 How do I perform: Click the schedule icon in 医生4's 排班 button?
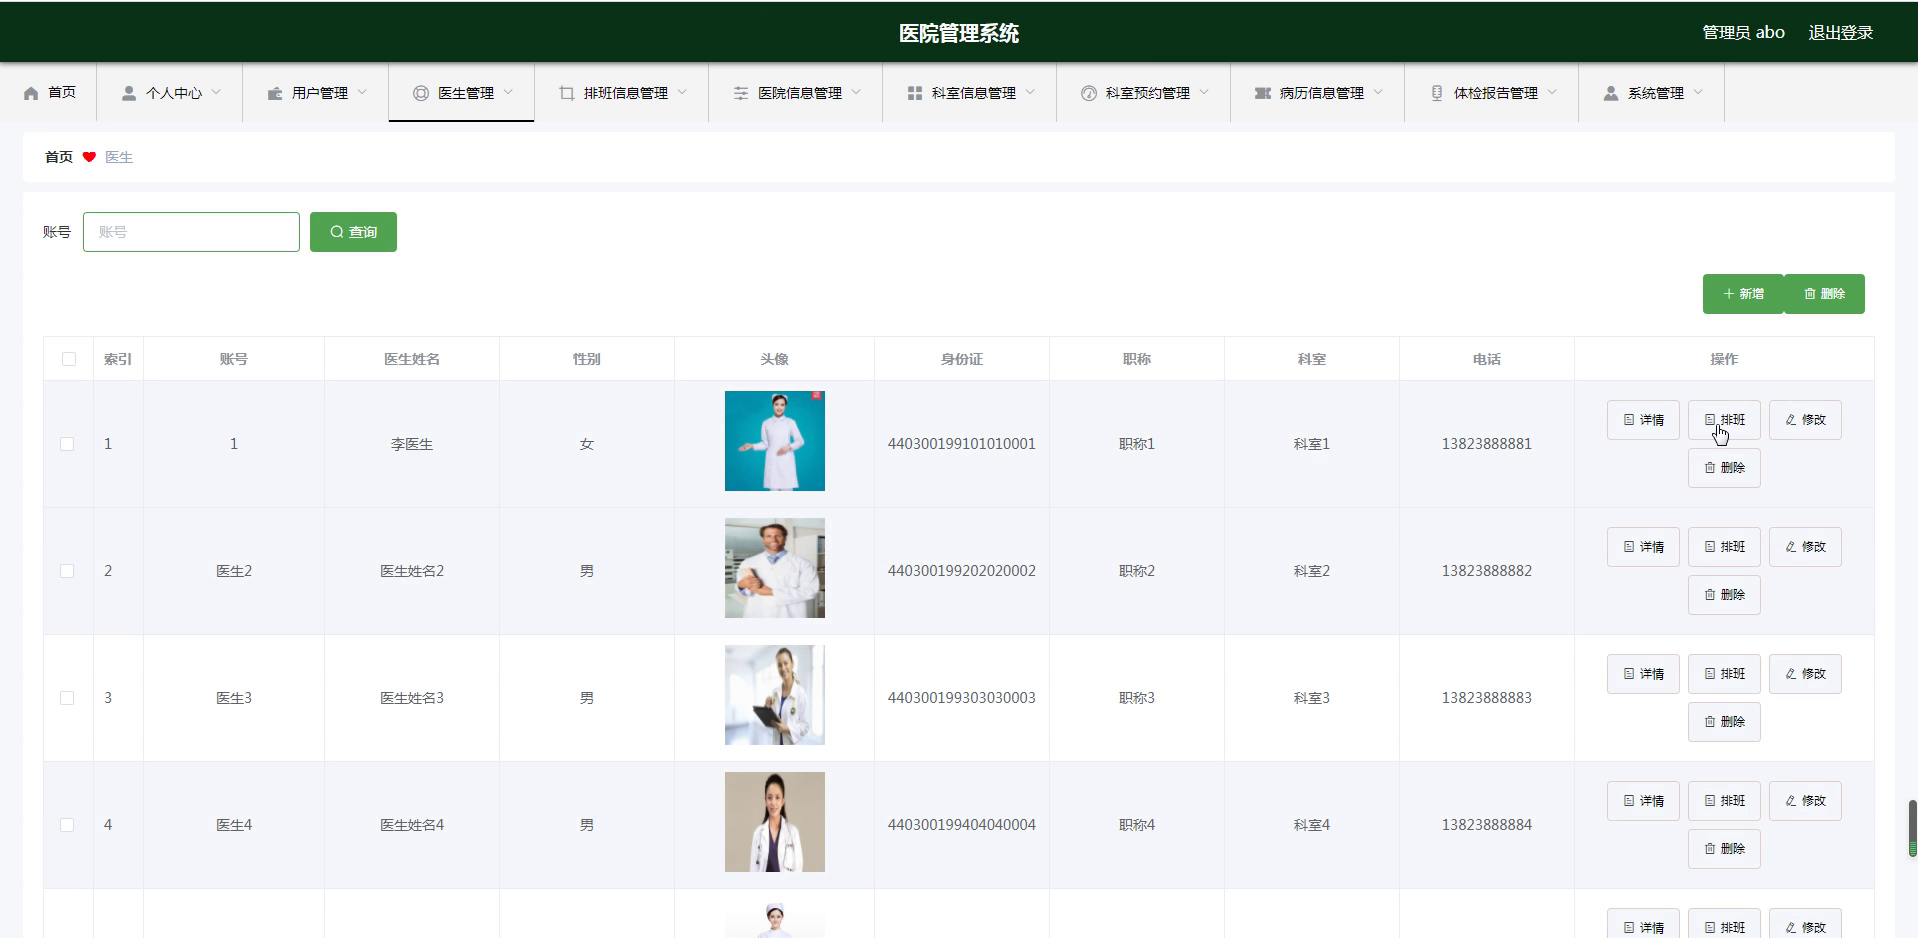[1710, 801]
